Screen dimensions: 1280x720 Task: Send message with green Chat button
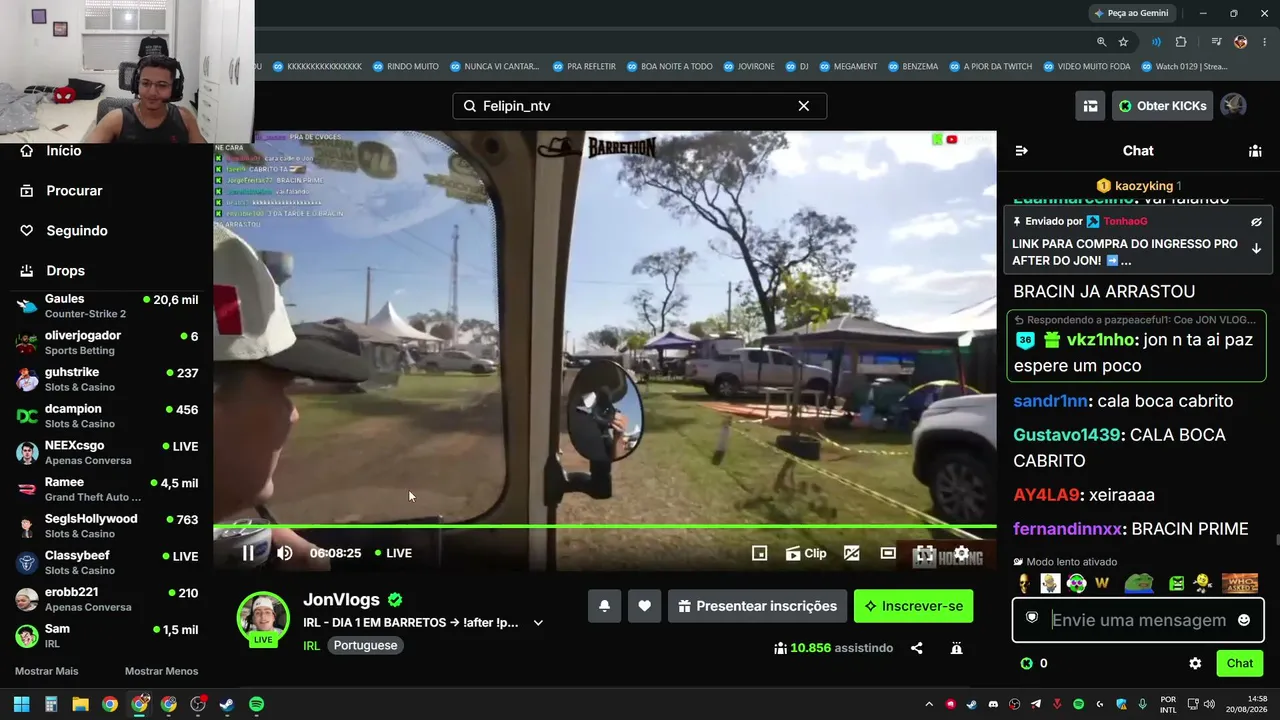tap(1240, 663)
